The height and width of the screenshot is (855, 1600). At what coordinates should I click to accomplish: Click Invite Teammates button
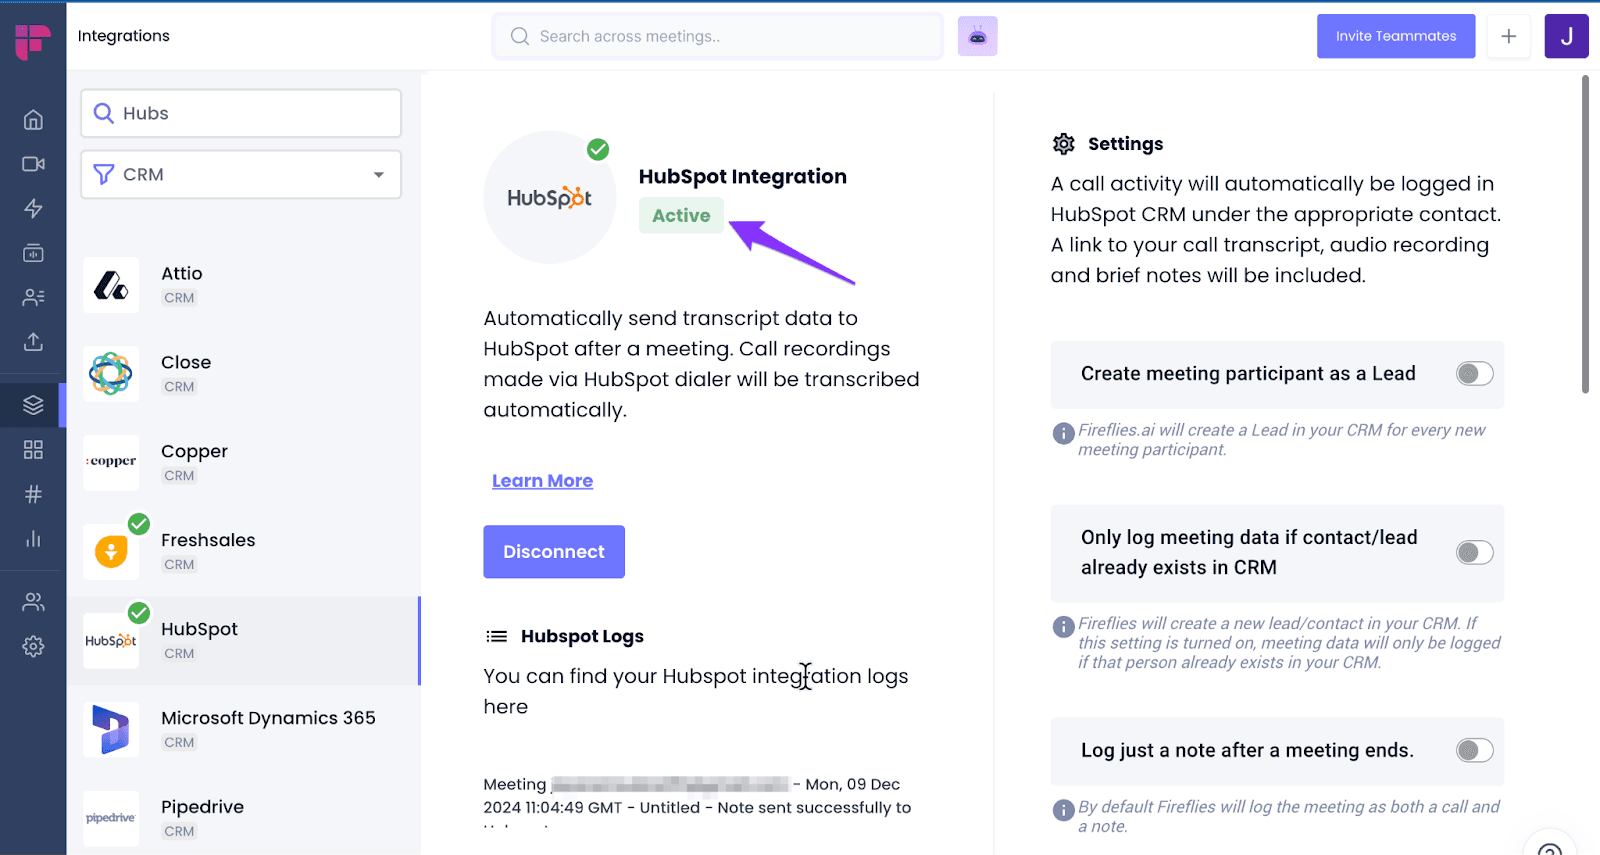tap(1396, 36)
